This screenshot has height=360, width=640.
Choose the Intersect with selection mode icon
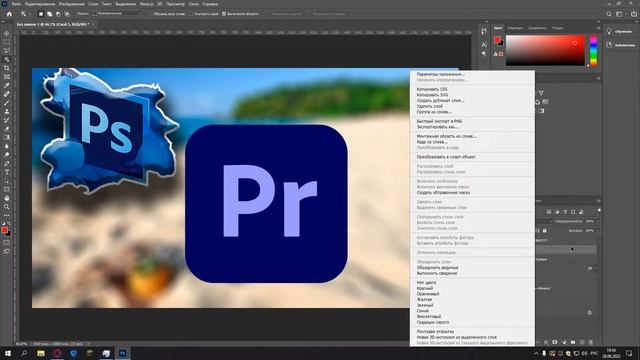coord(67,14)
